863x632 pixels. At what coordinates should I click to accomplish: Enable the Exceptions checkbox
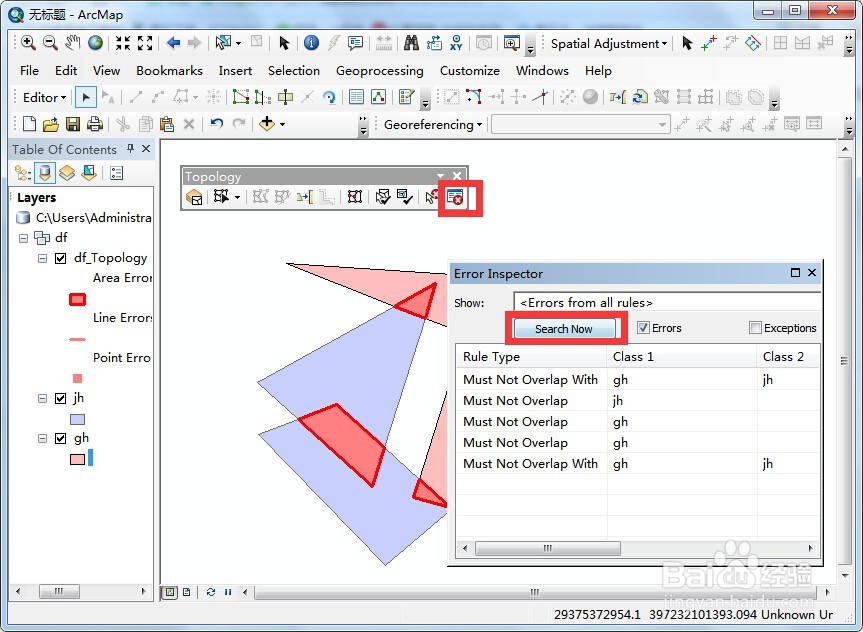(x=755, y=328)
